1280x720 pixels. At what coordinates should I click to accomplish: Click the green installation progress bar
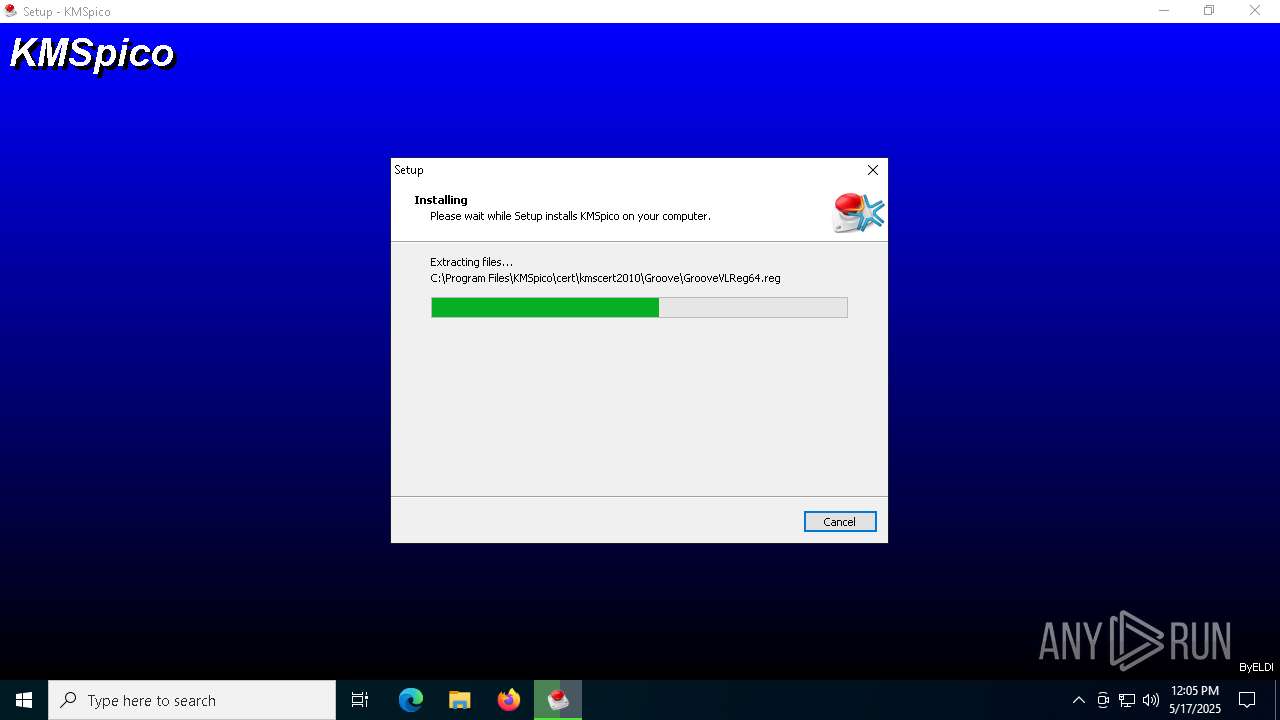[x=639, y=307]
